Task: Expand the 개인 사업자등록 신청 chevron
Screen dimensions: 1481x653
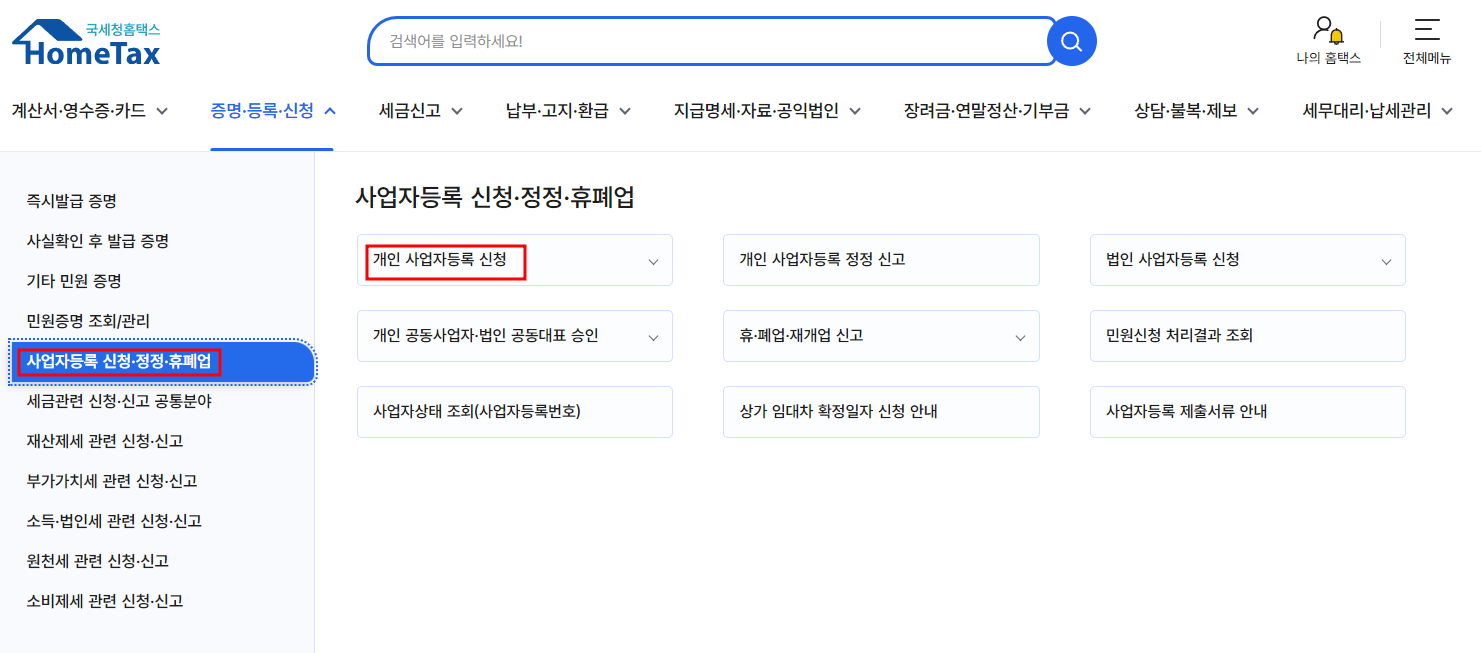Action: coord(653,261)
